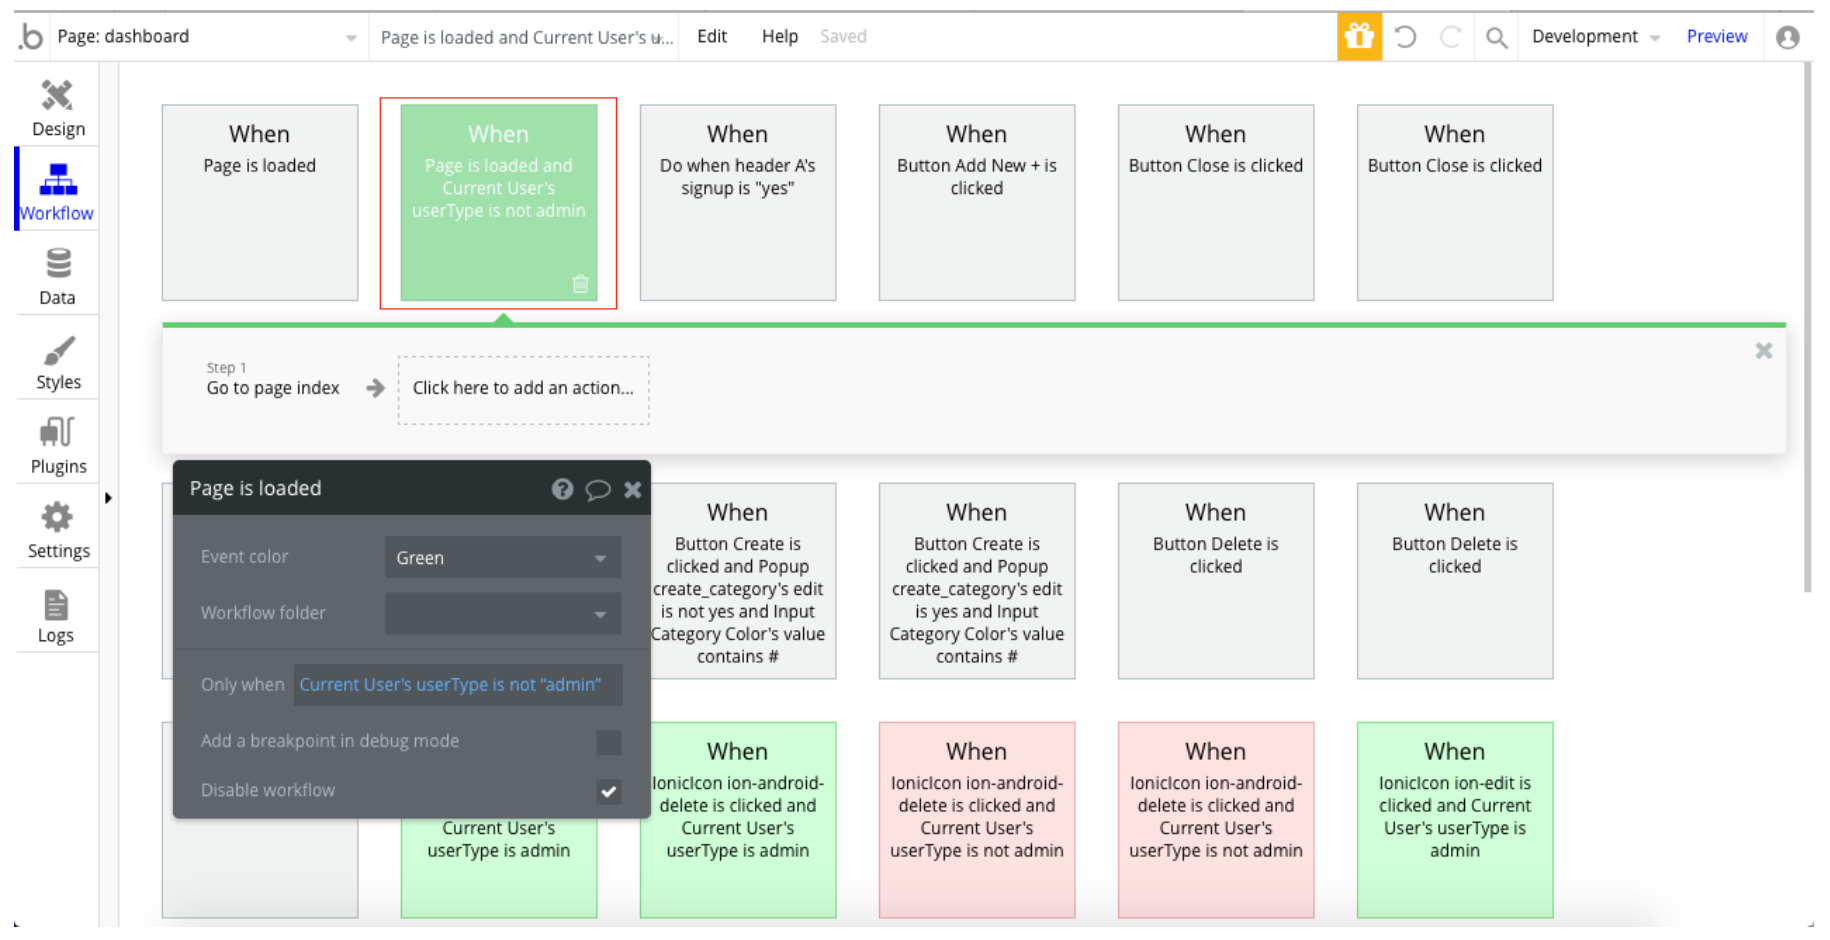Screen dimensions: 1830x940
Task: Click the gift icon in top bar
Action: 1359,37
